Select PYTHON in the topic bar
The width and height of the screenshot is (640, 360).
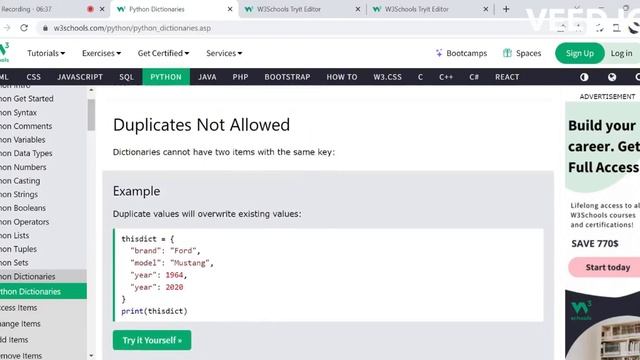(x=166, y=77)
